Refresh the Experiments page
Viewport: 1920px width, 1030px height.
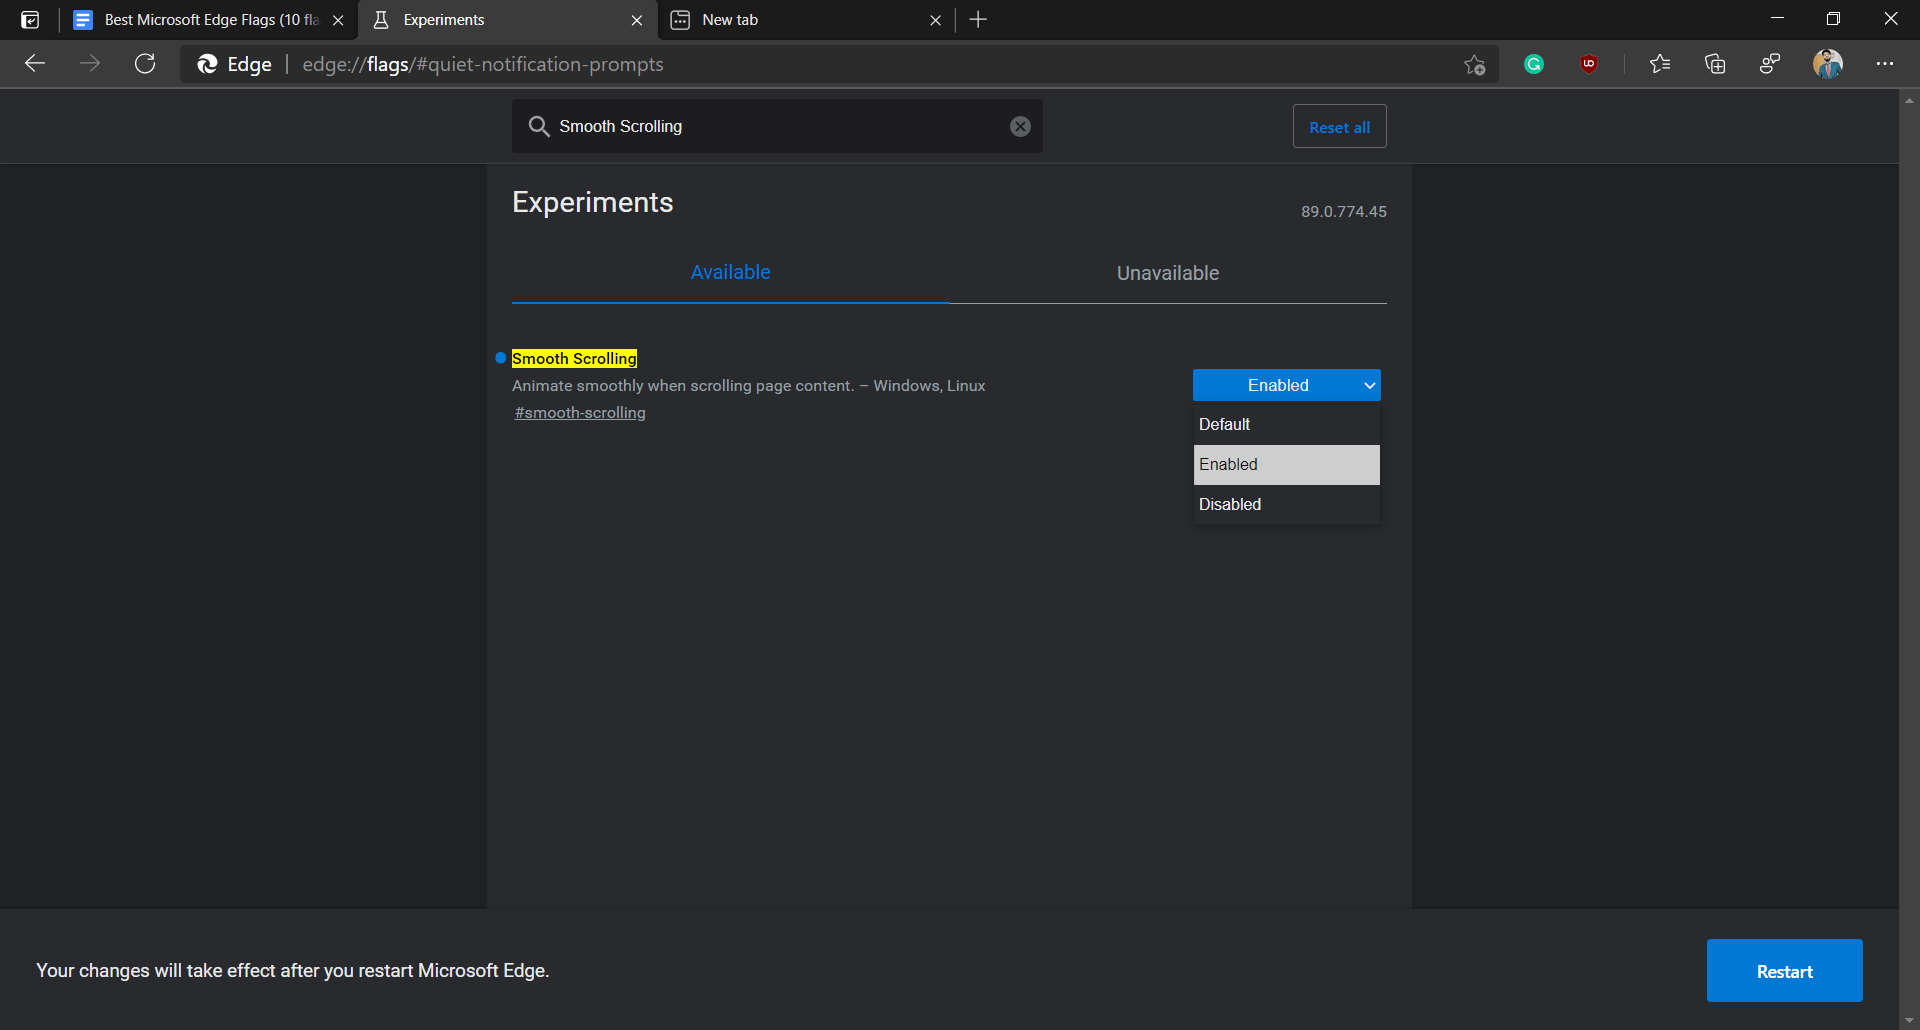coord(145,63)
